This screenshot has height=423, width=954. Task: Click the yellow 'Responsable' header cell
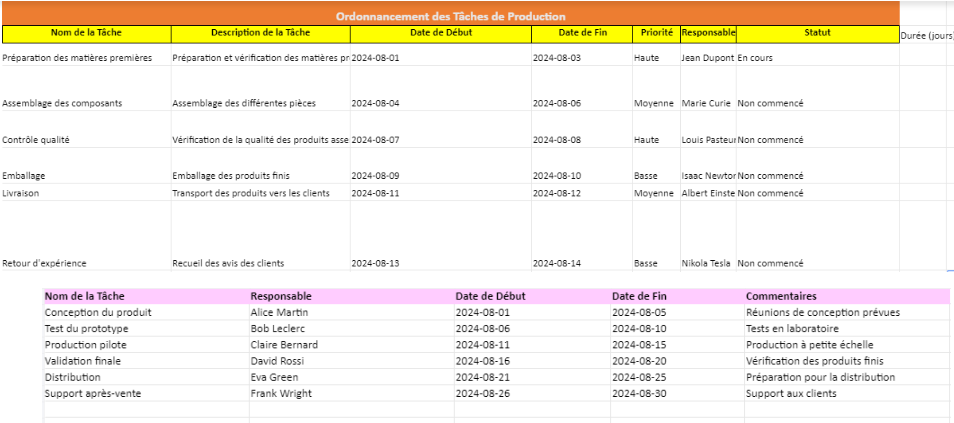click(x=708, y=33)
